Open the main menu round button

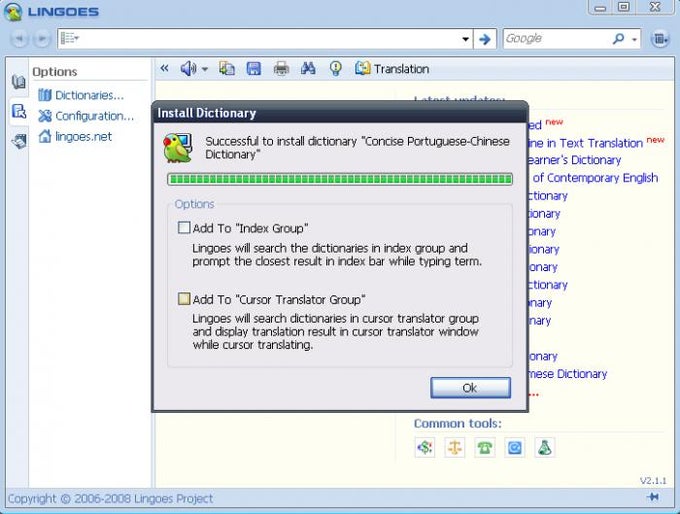pos(660,39)
